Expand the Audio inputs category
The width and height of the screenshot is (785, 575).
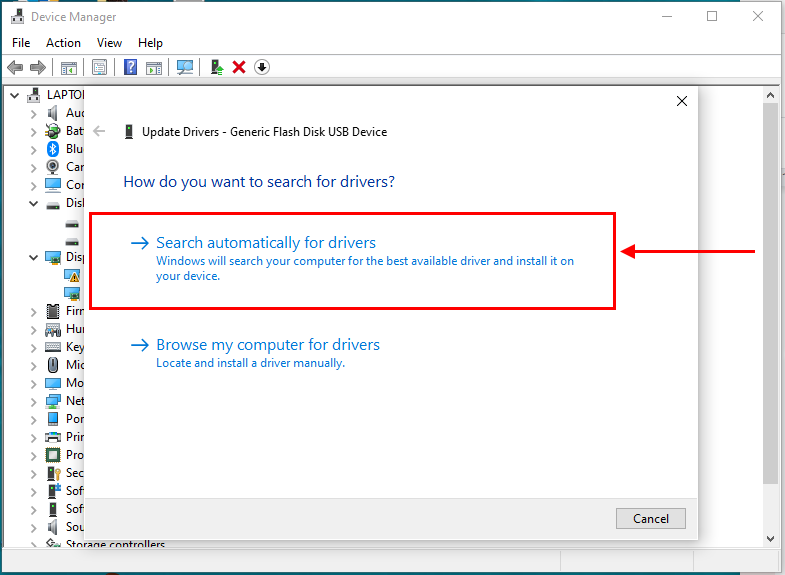(x=34, y=114)
